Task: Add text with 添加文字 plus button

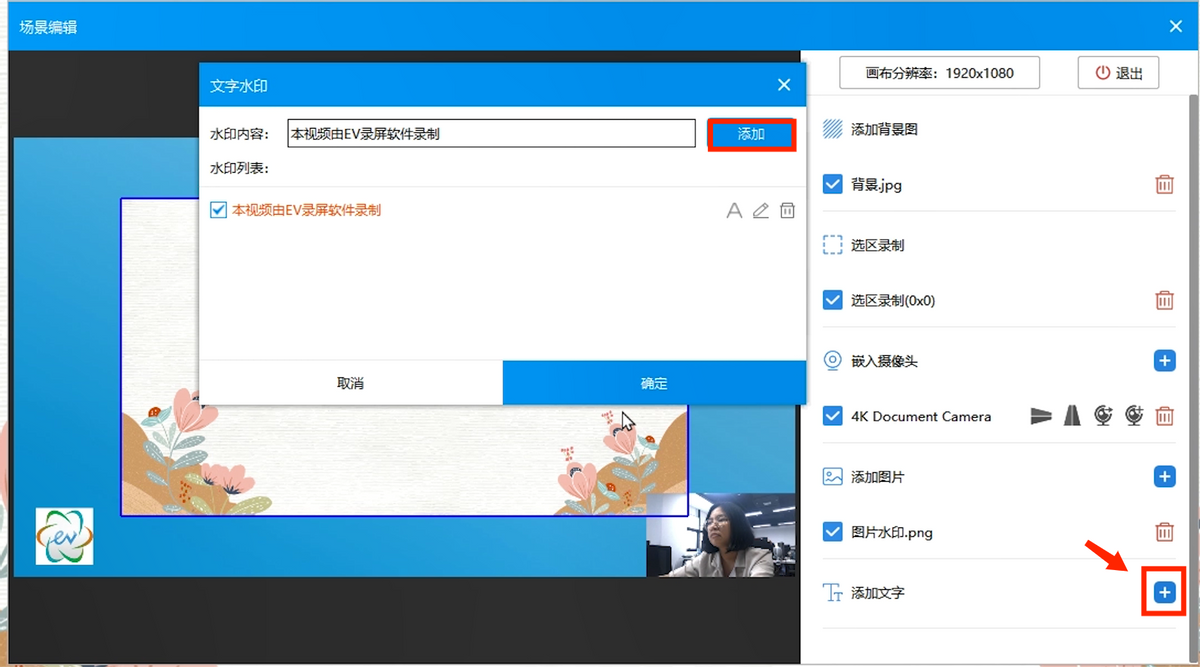Action: pyautogui.click(x=1164, y=592)
